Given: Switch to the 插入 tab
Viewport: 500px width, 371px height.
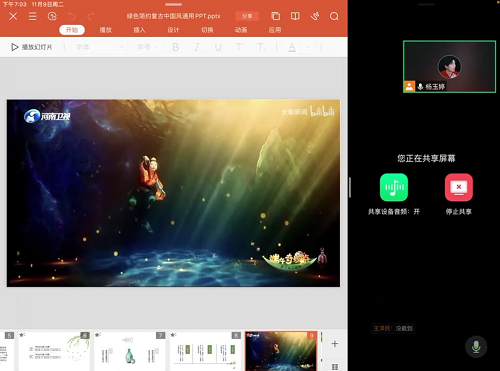Looking at the screenshot, I should pyautogui.click(x=139, y=30).
